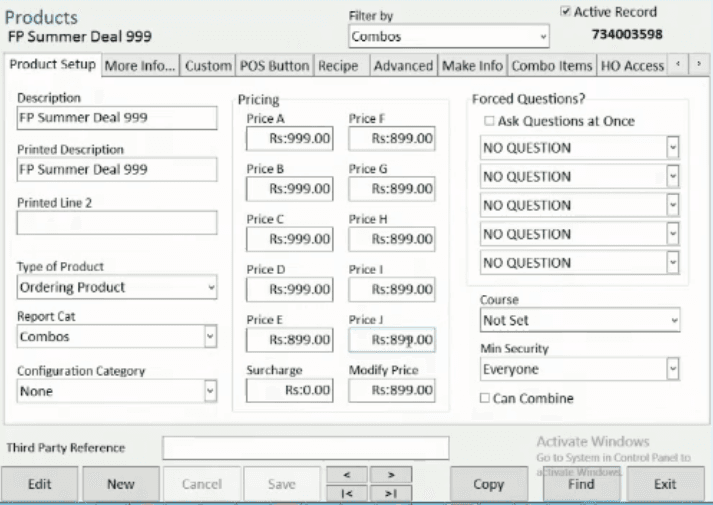Click the Third Party Reference field
Image resolution: width=713 pixels, height=505 pixels.
point(305,448)
